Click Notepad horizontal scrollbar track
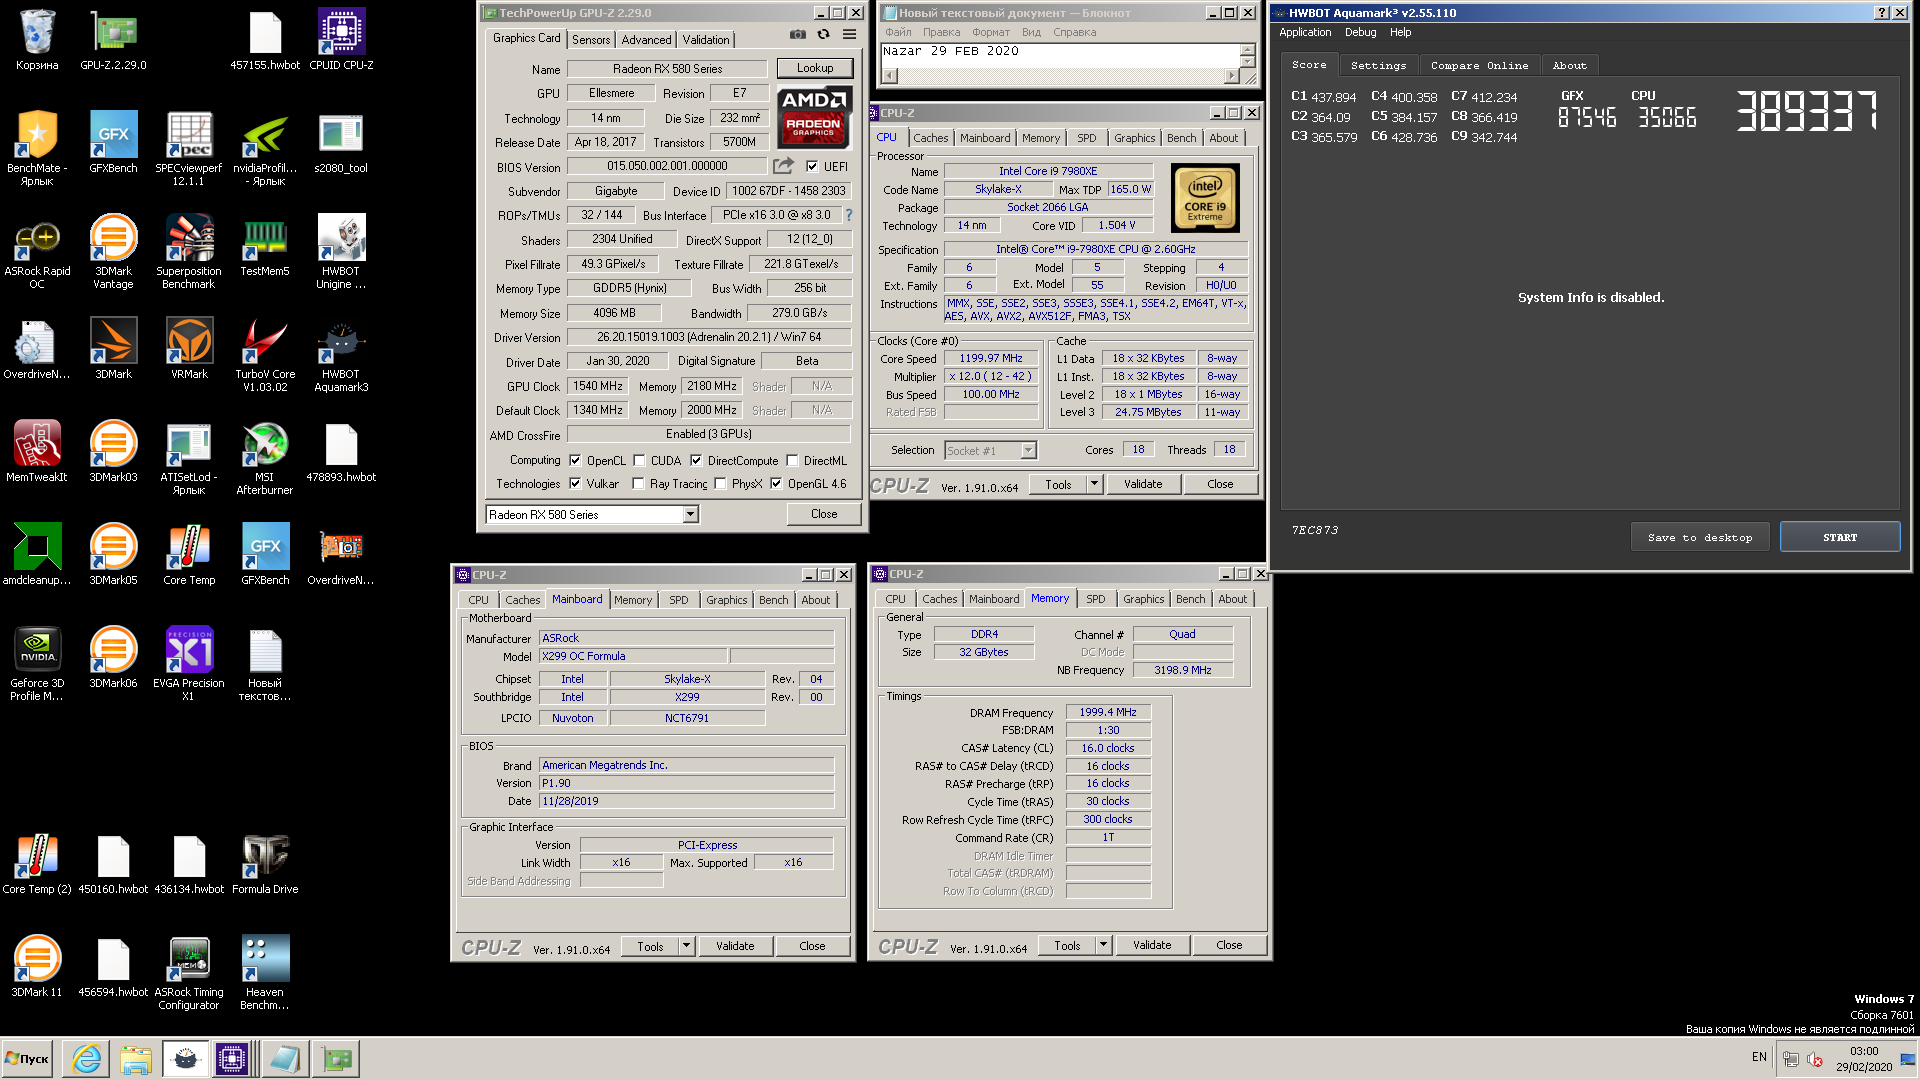The width and height of the screenshot is (1920, 1080). pyautogui.click(x=1061, y=76)
